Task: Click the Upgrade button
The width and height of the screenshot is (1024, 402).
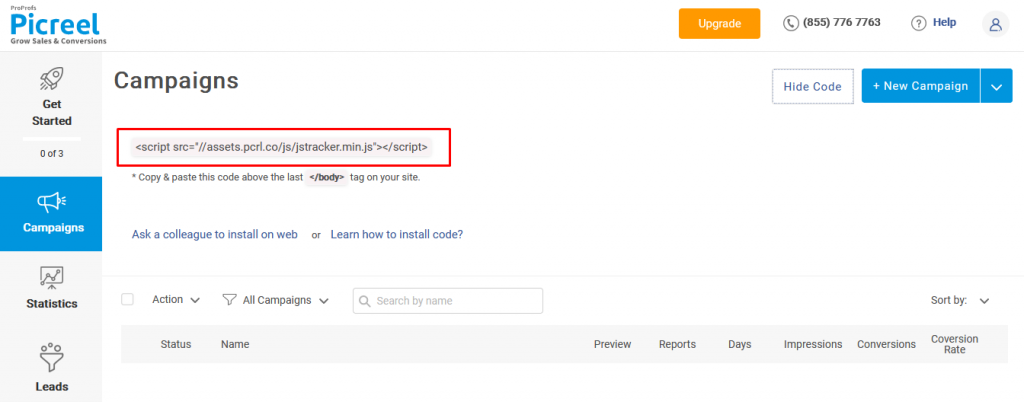Action: click(x=719, y=23)
